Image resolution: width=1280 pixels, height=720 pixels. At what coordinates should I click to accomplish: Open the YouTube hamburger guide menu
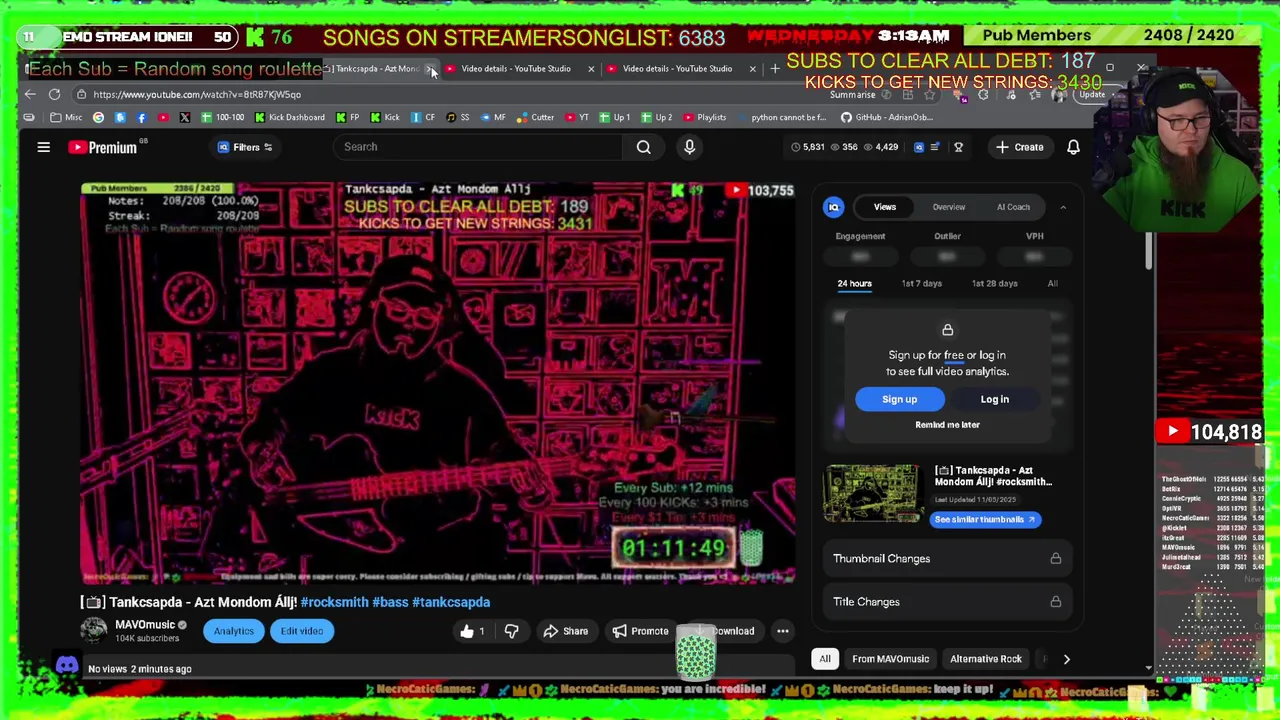point(43,147)
